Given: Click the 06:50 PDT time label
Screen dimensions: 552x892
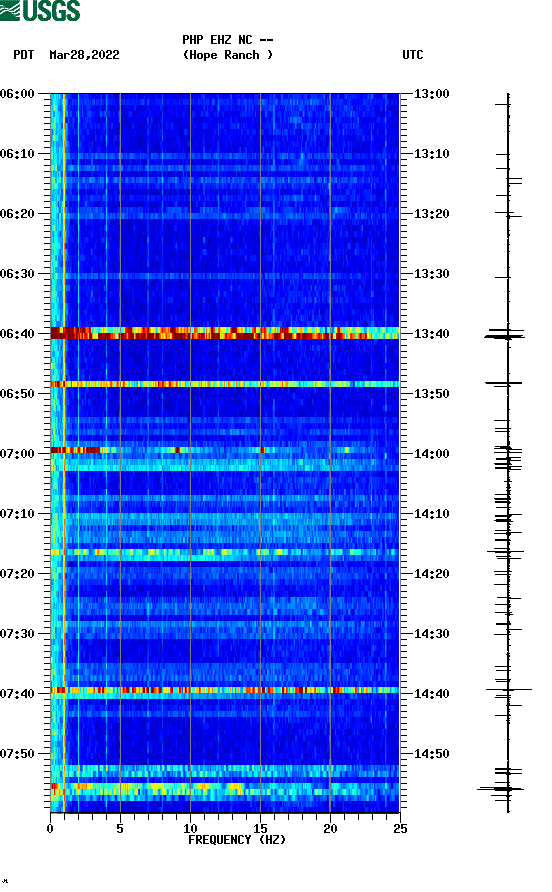Looking at the screenshot, I should [18, 394].
